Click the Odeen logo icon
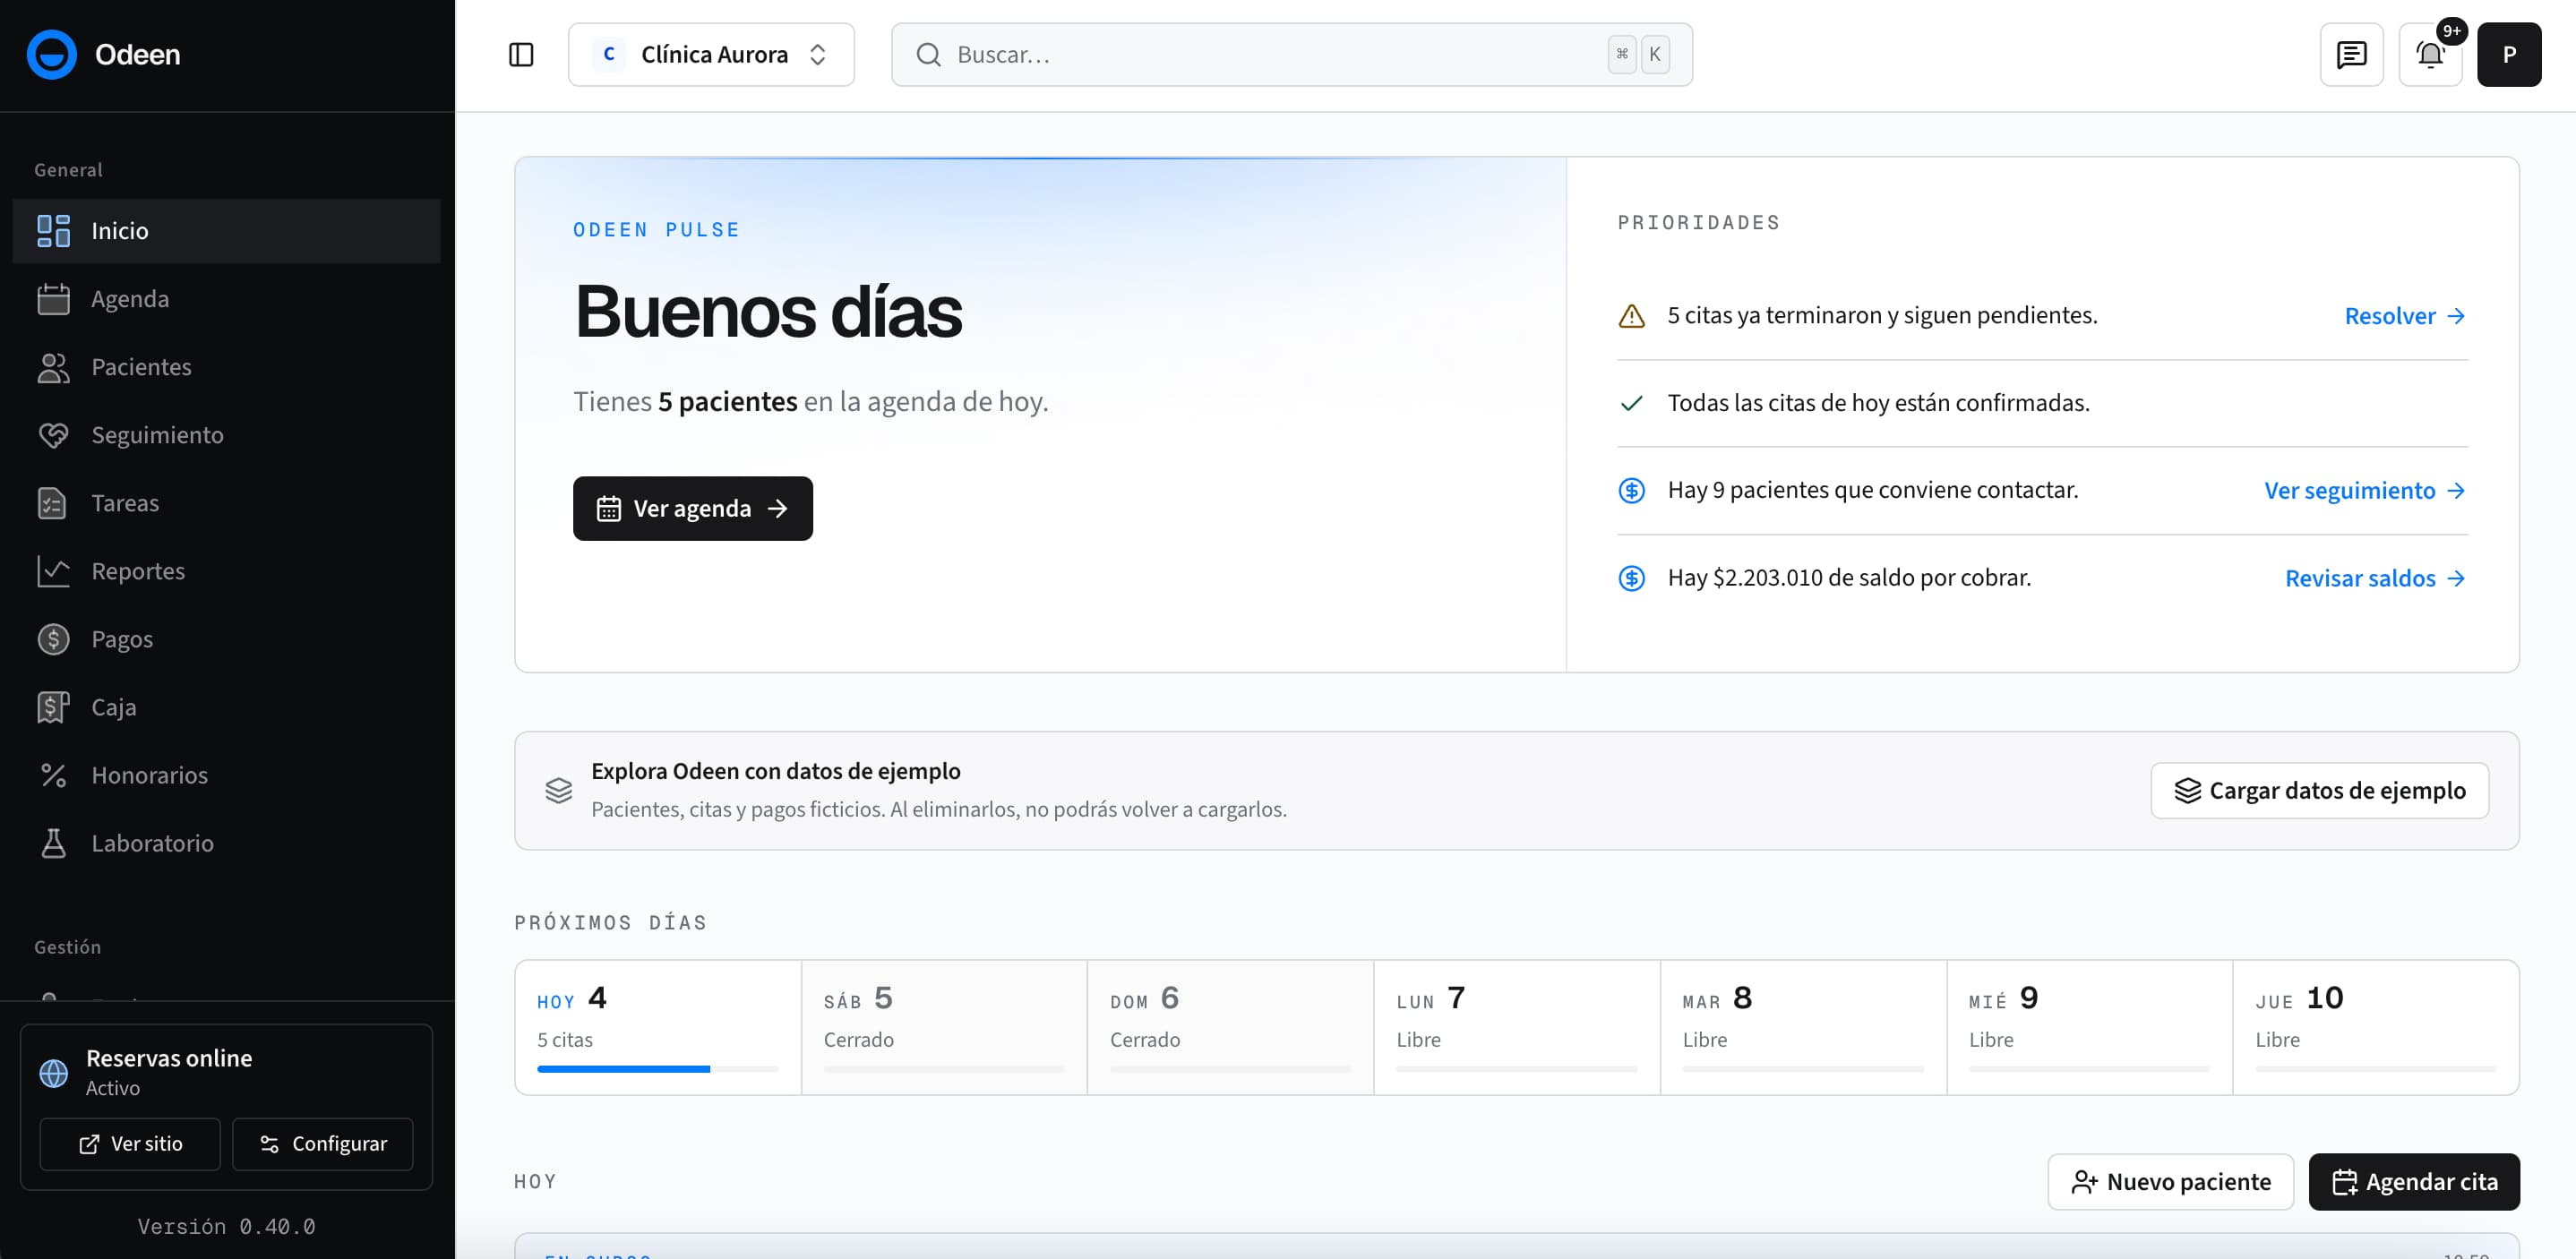The width and height of the screenshot is (2576, 1259). (52, 54)
